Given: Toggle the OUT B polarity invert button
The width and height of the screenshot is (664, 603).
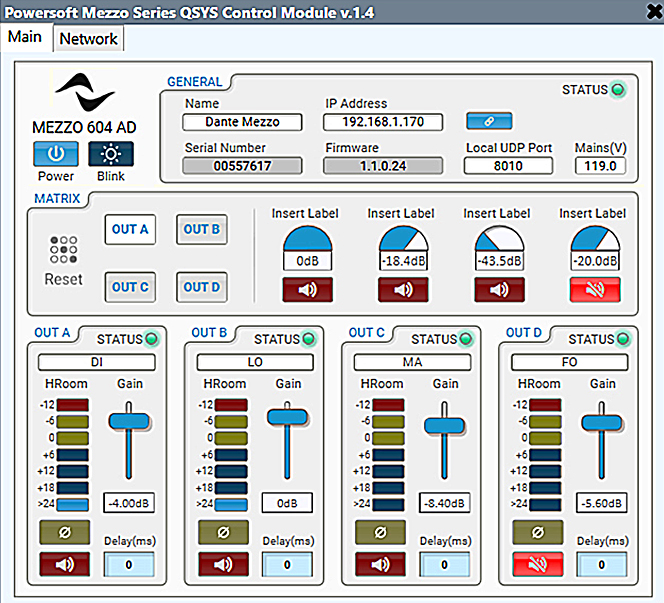Looking at the screenshot, I should click(223, 532).
